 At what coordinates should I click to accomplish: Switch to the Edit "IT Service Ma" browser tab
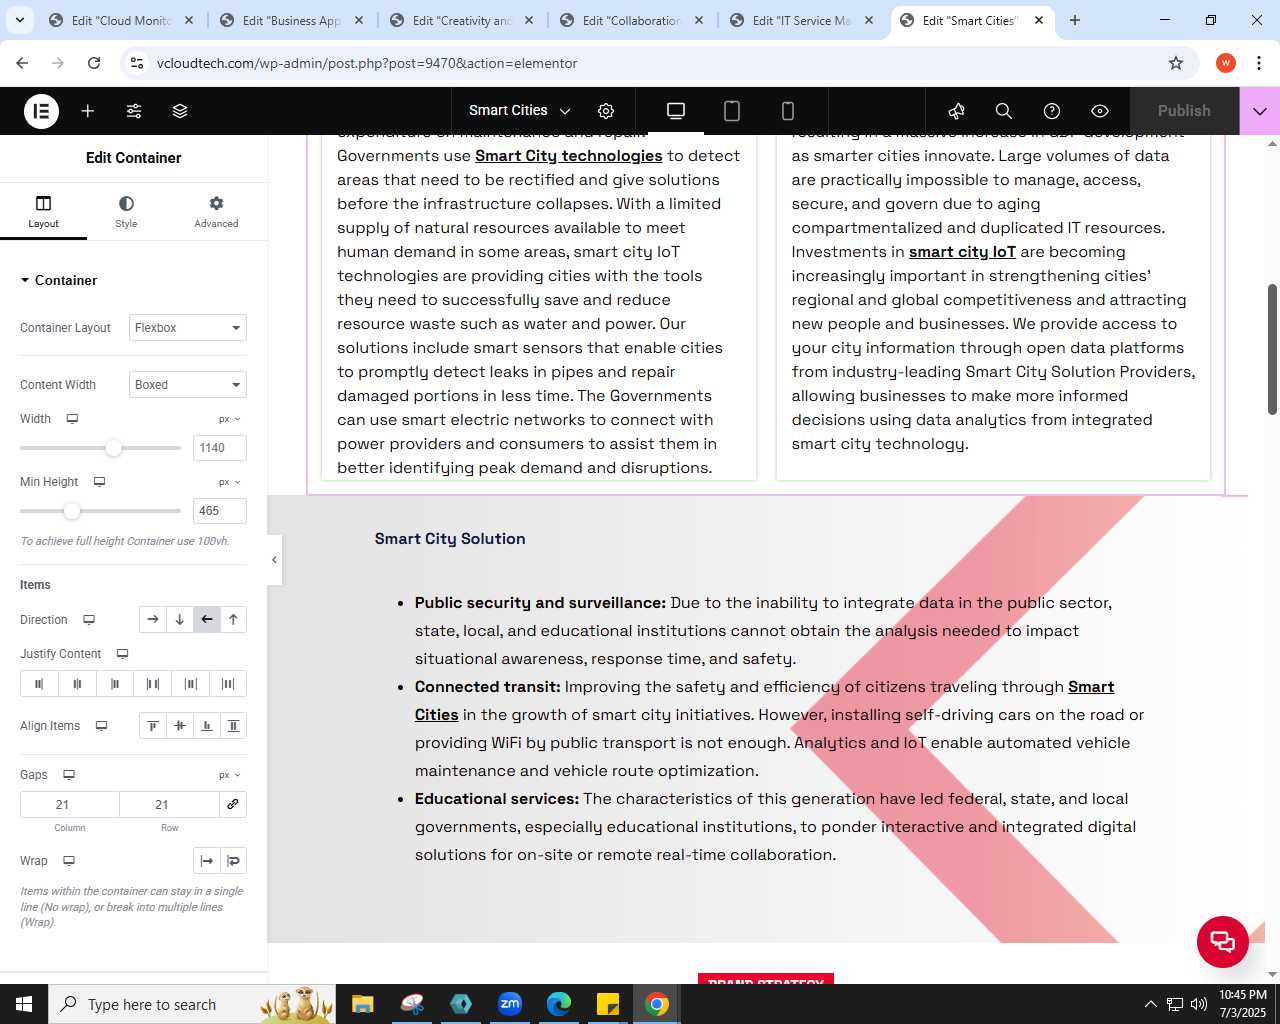pos(802,20)
